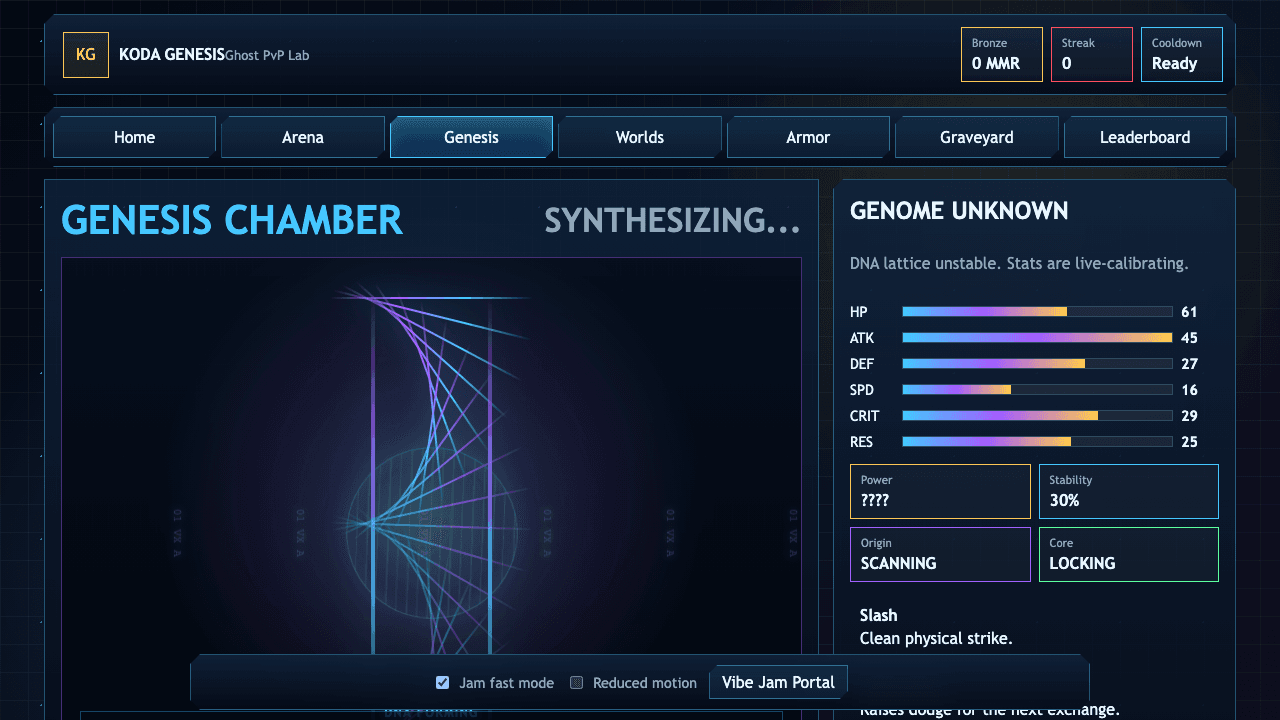Disable the Jam fast mode checkbox
This screenshot has width=1280, height=720.
[x=442, y=683]
